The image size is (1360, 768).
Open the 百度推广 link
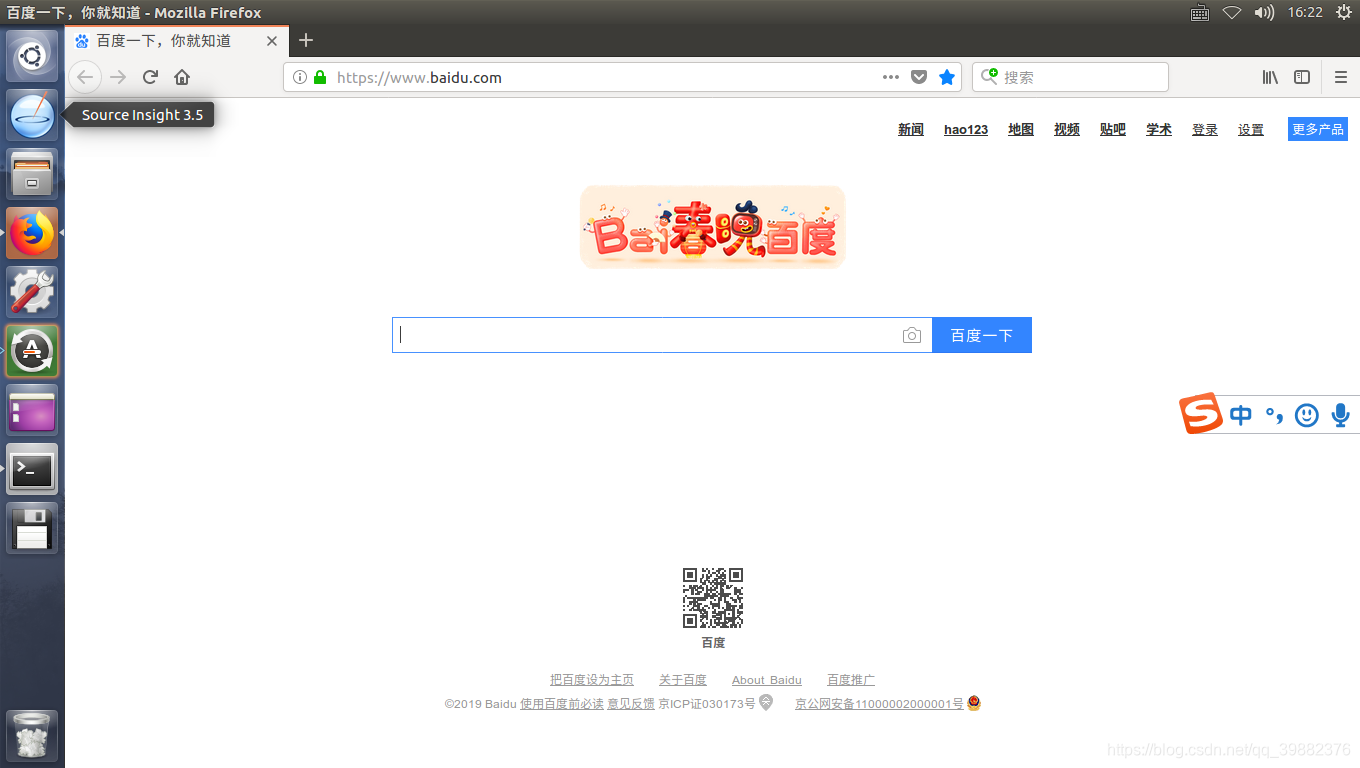851,680
